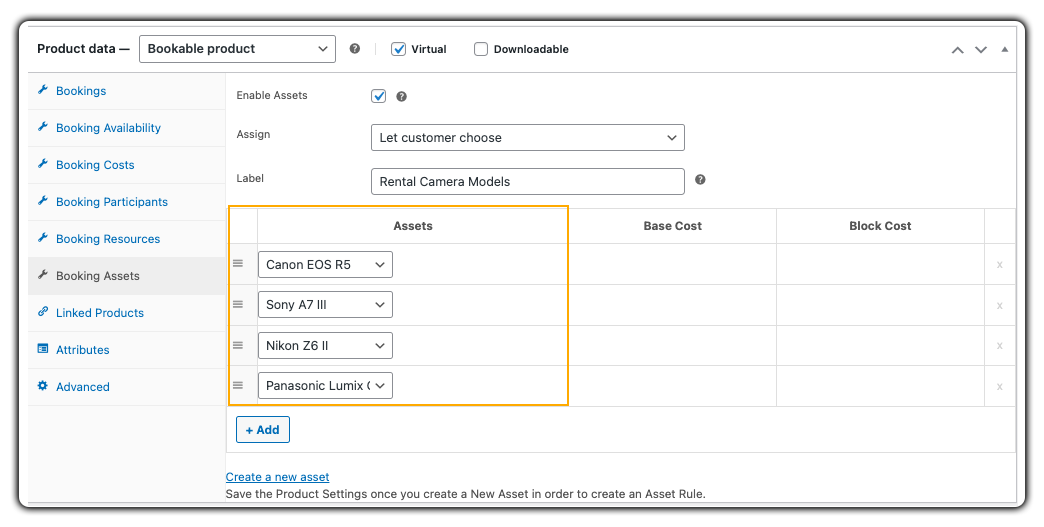The image size is (1044, 527).
Task: Click the Create a new asset link
Action: (277, 477)
